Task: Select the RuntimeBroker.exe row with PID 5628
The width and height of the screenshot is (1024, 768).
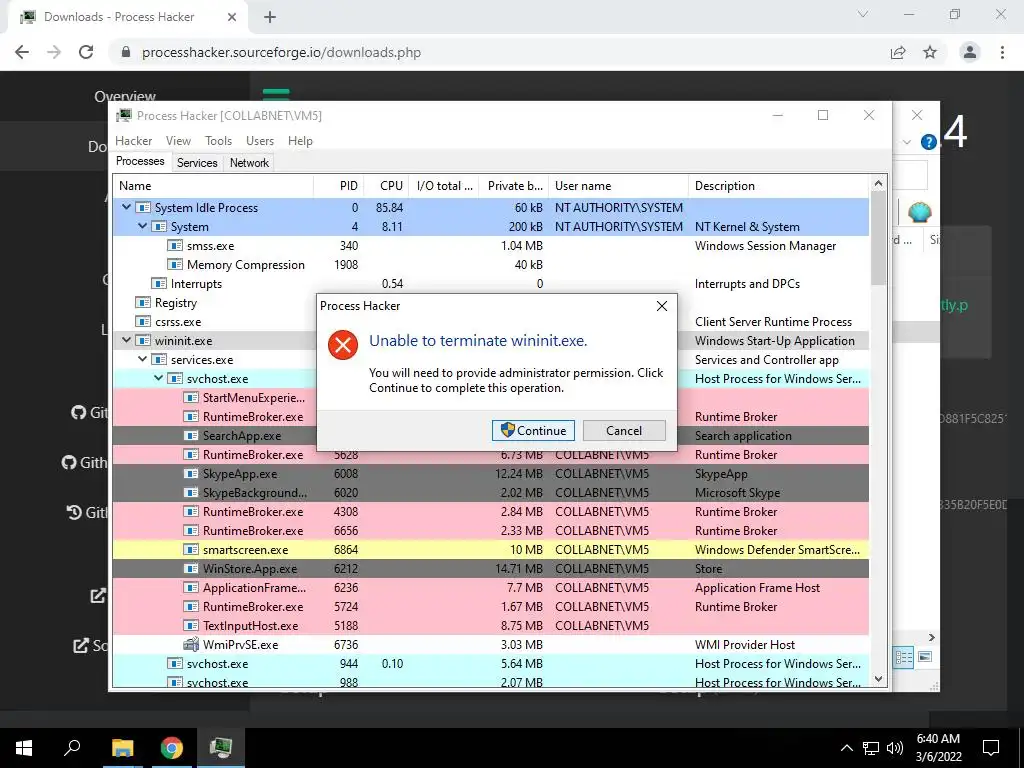Action: [491, 455]
